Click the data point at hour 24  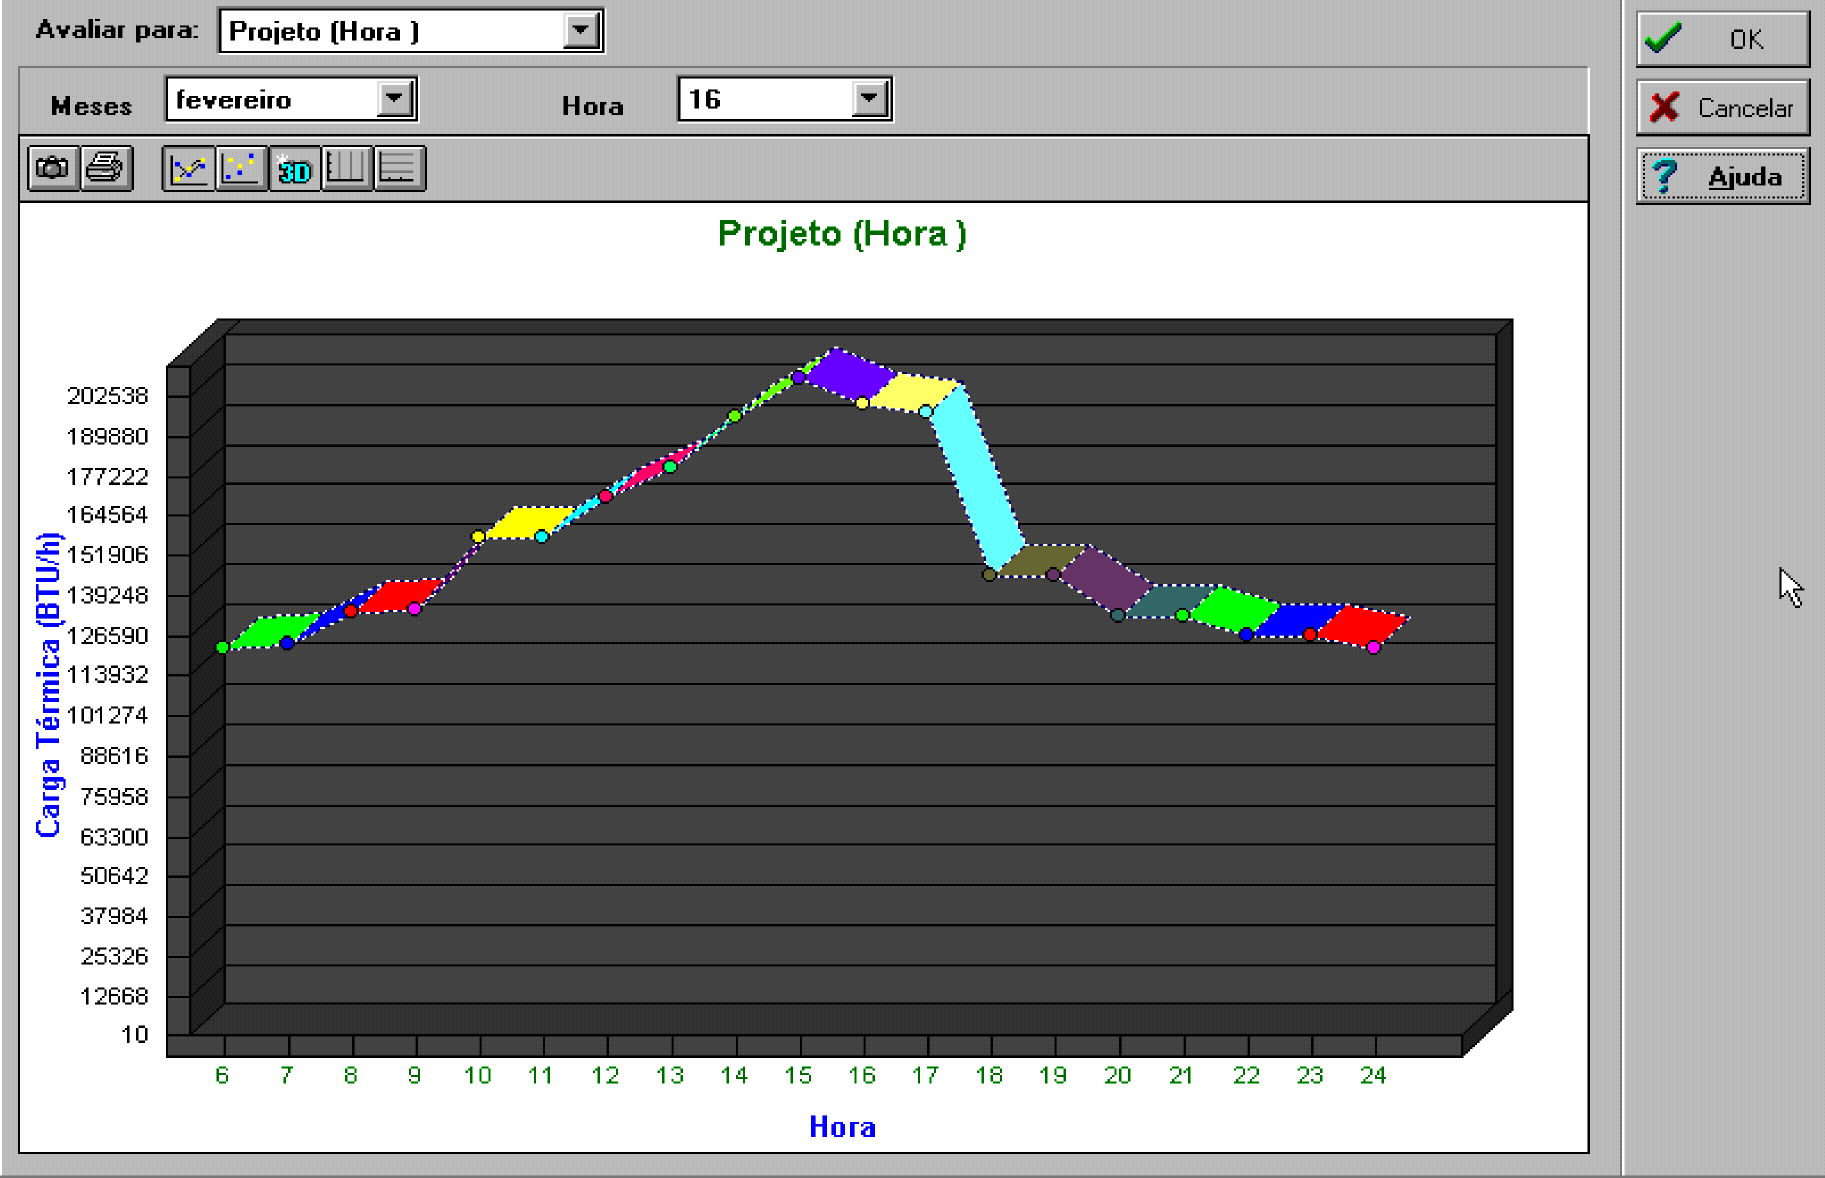[1374, 648]
